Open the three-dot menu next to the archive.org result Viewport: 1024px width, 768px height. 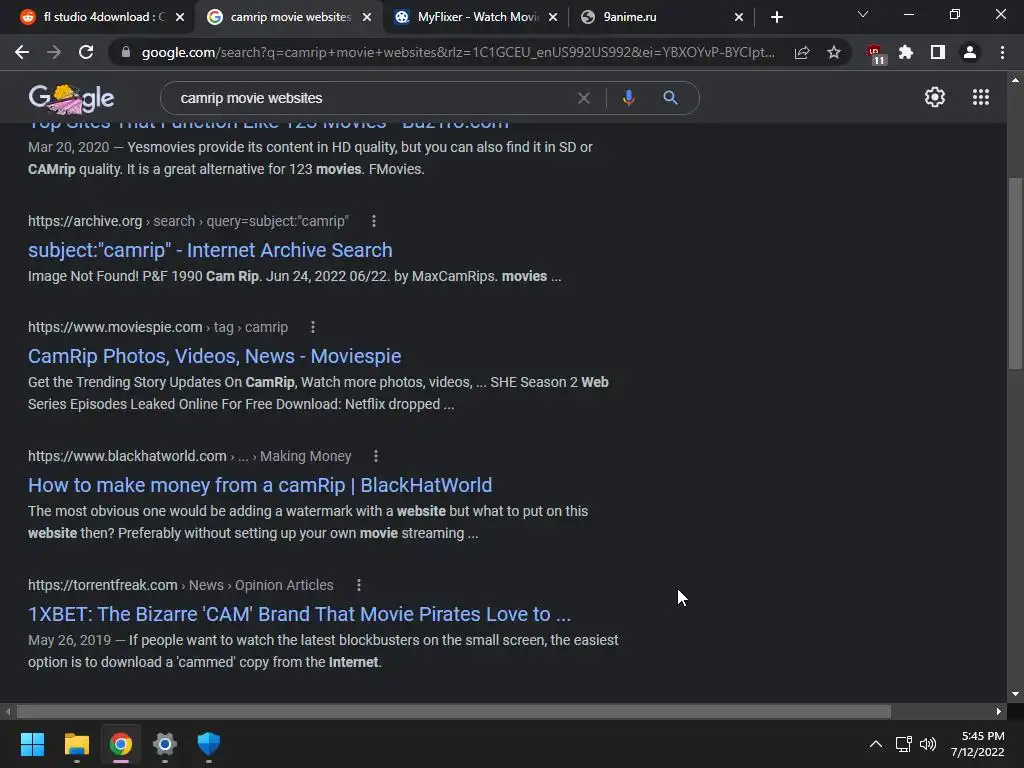[x=374, y=221]
